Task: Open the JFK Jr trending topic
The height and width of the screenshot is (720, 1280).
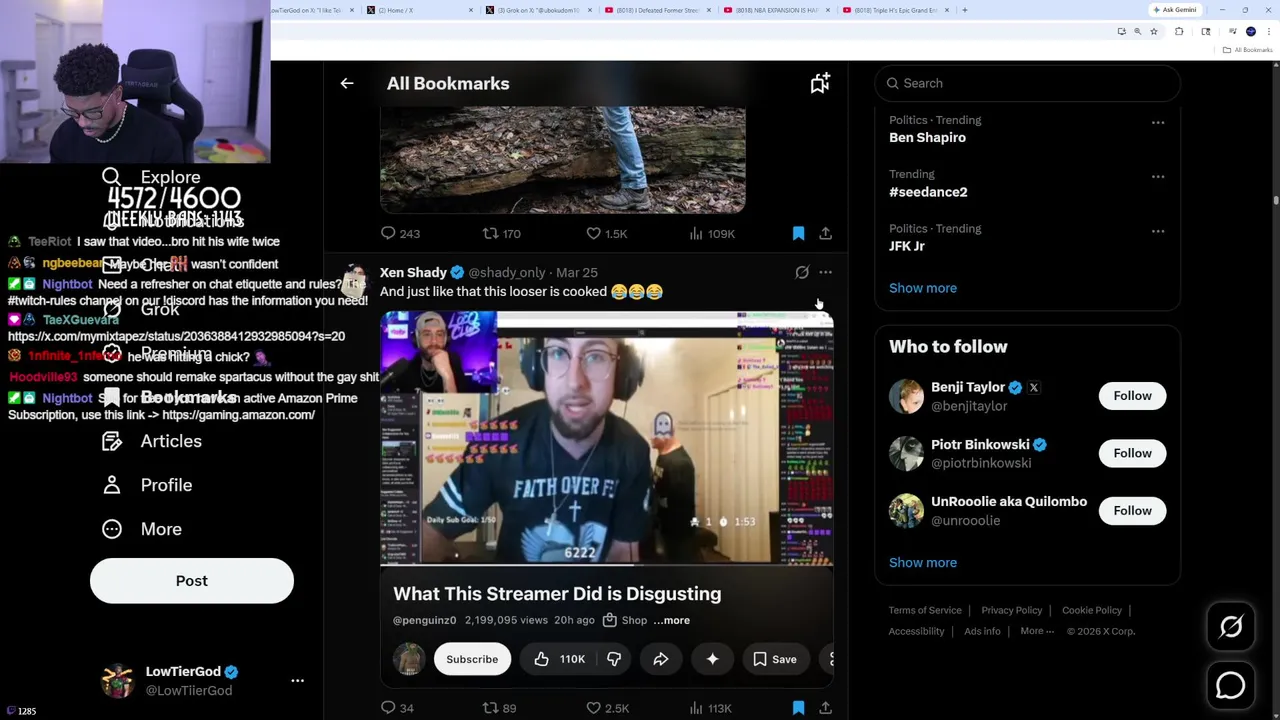Action: pos(907,246)
